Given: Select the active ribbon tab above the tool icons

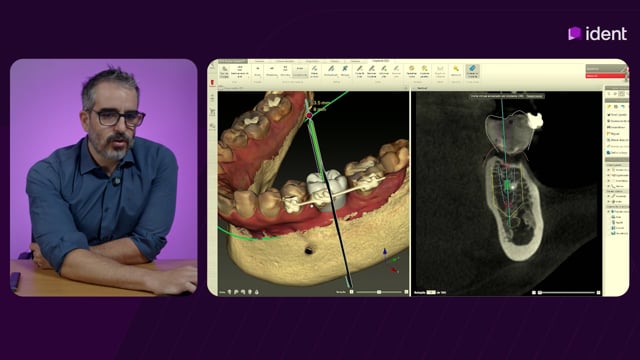Looking at the screenshot, I should click(x=380, y=60).
